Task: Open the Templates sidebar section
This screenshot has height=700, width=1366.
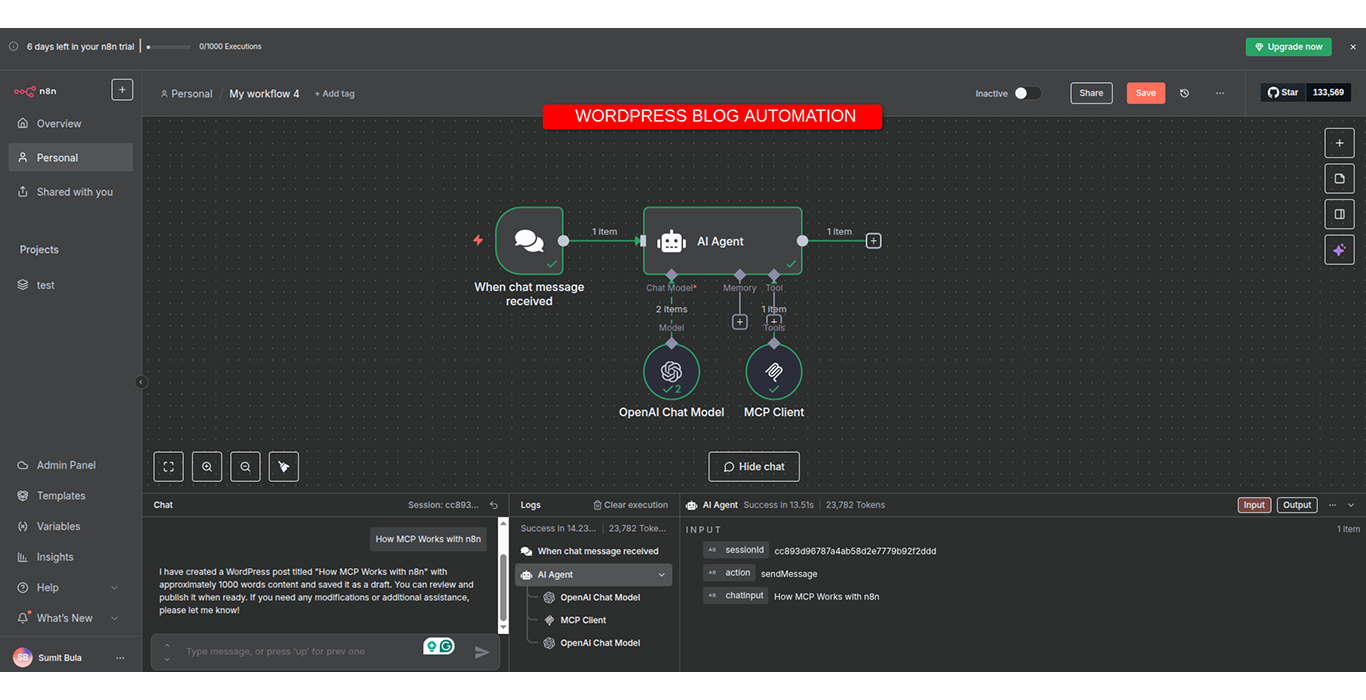Action: tap(64, 495)
